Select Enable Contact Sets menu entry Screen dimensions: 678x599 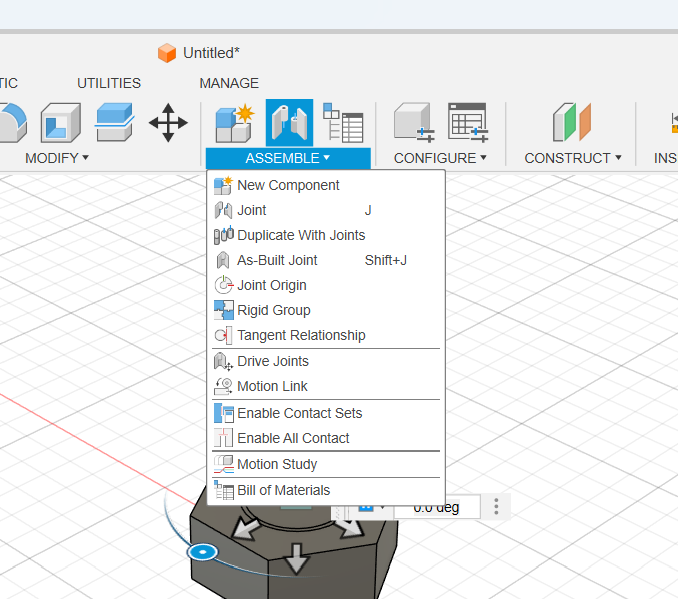pos(326,413)
